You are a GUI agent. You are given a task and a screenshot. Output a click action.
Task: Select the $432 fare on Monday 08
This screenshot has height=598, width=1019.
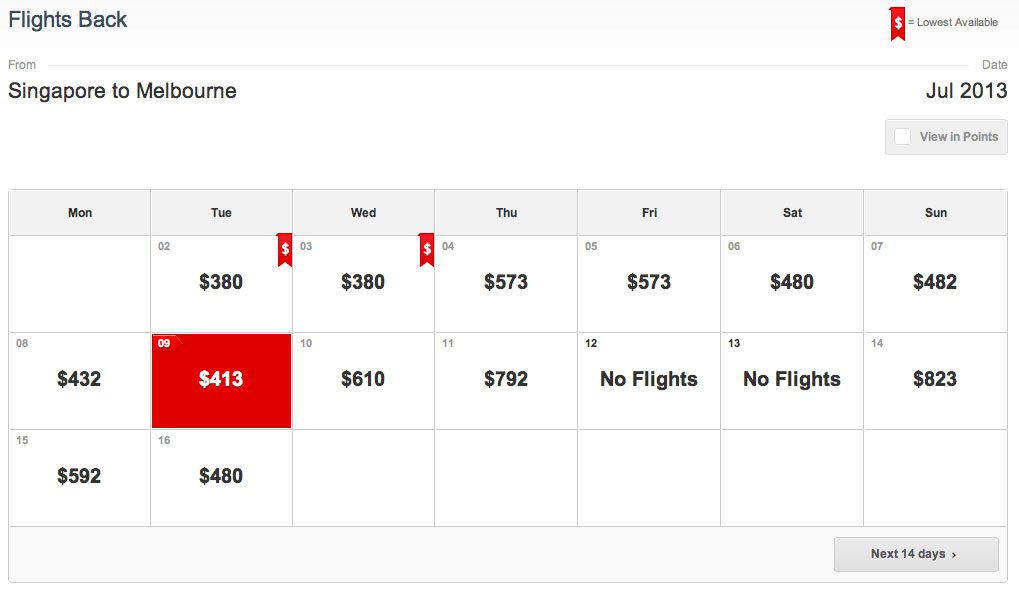[x=79, y=379]
